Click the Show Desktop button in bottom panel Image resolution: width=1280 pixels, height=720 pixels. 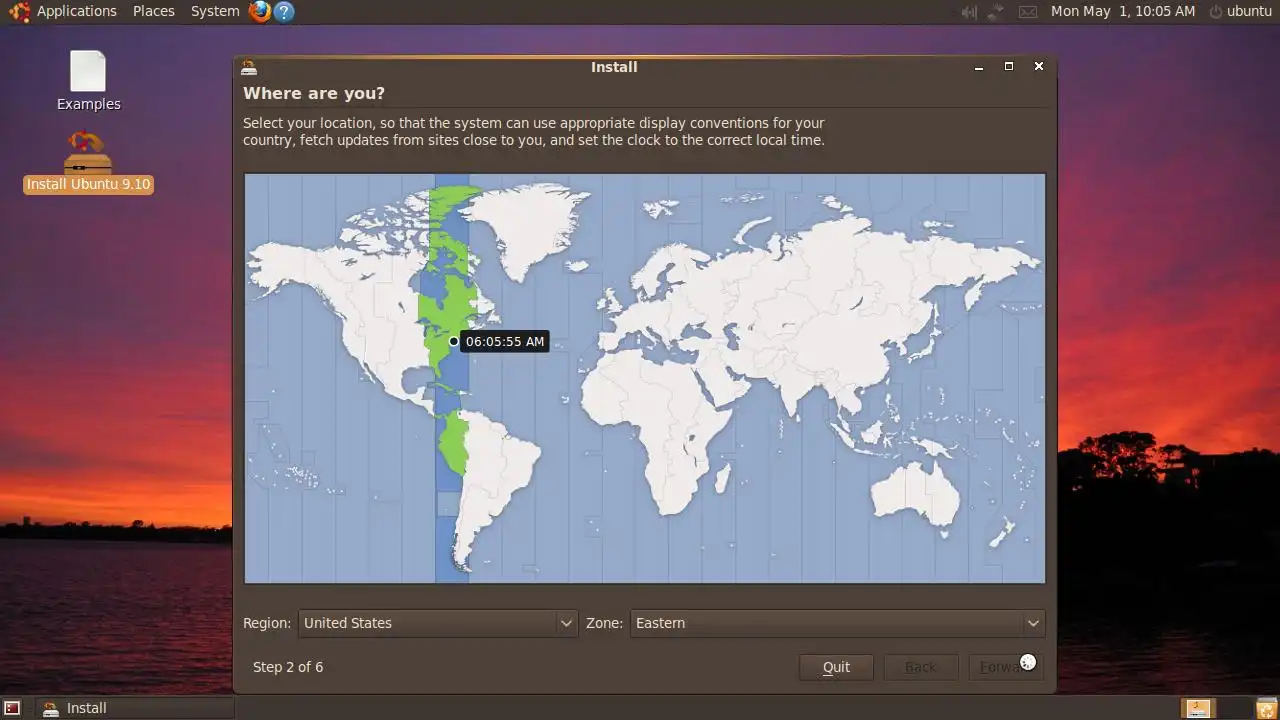[x=12, y=708]
